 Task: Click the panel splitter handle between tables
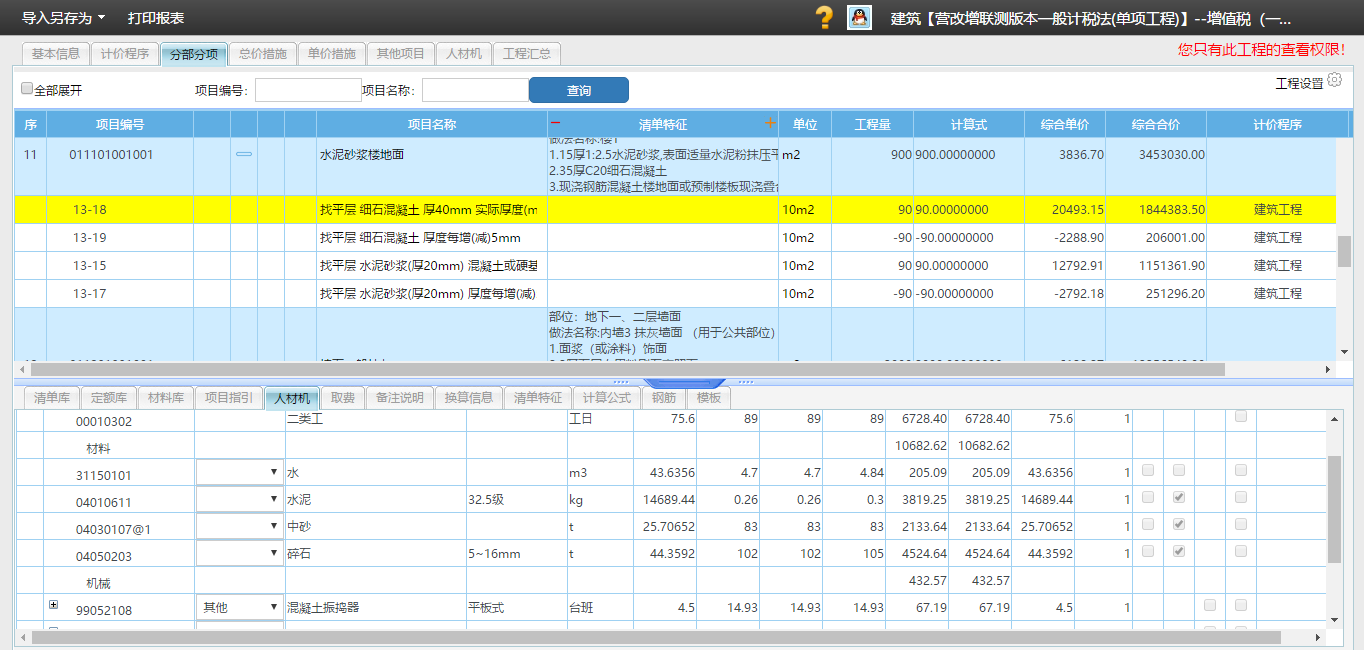coord(683,382)
